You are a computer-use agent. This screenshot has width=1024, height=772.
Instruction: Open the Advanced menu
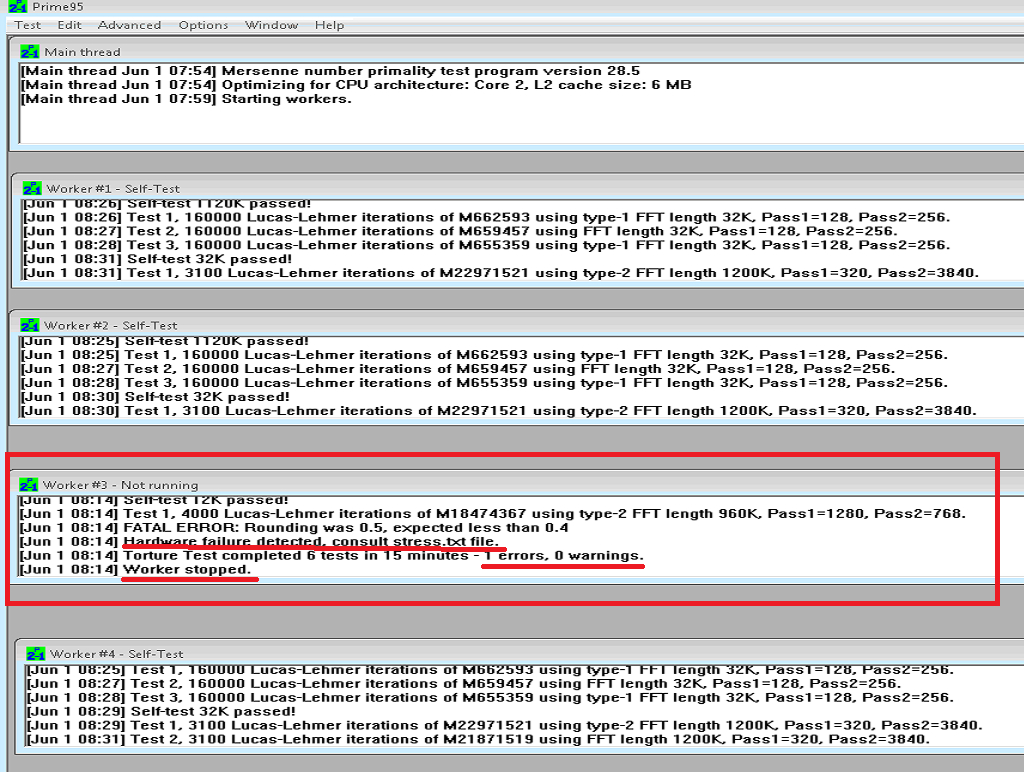click(x=129, y=25)
